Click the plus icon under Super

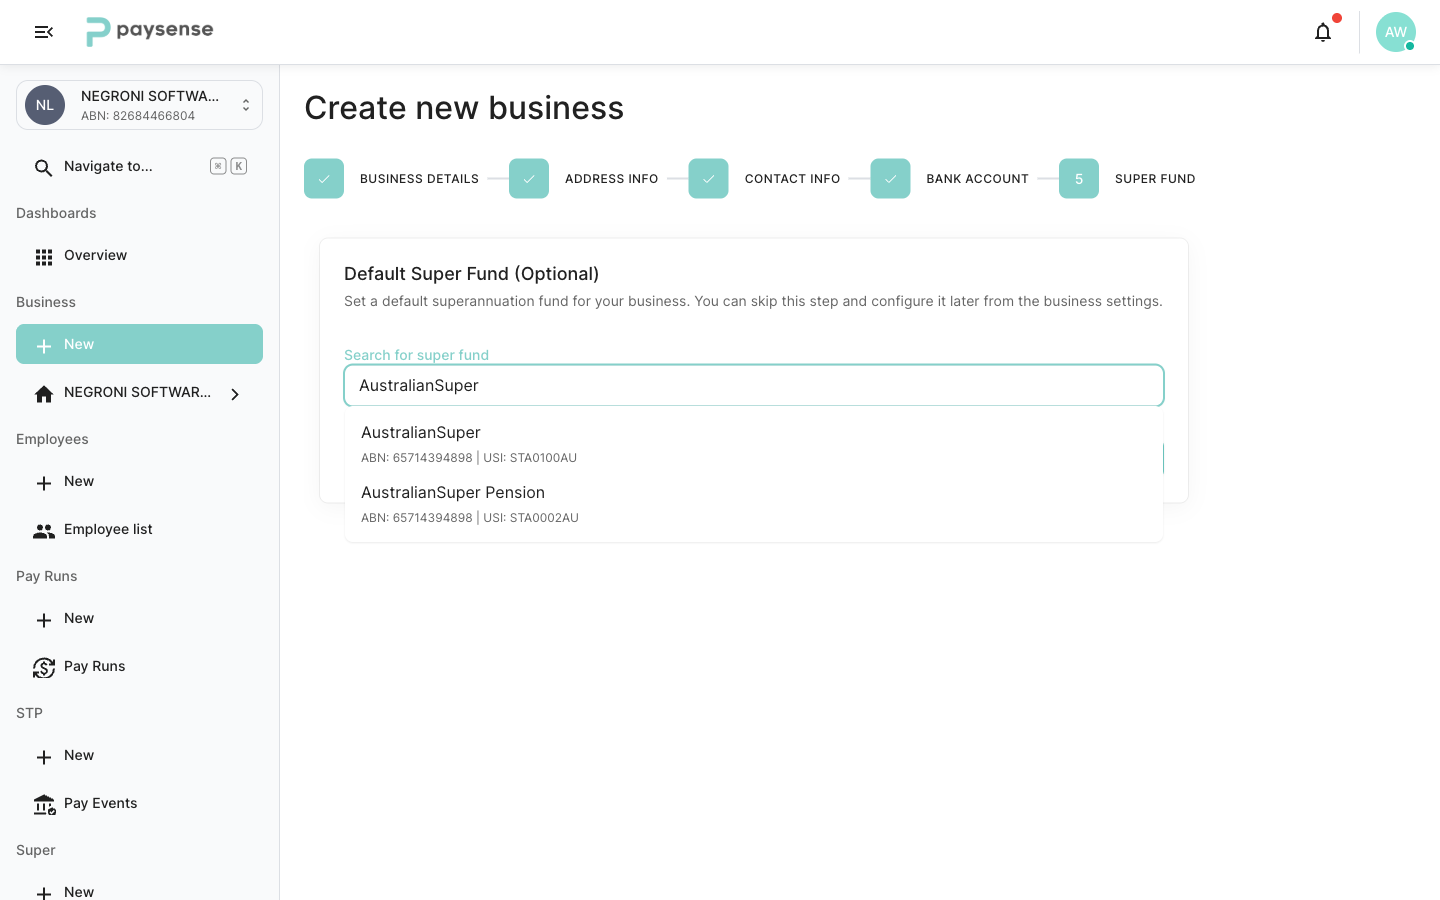44,893
